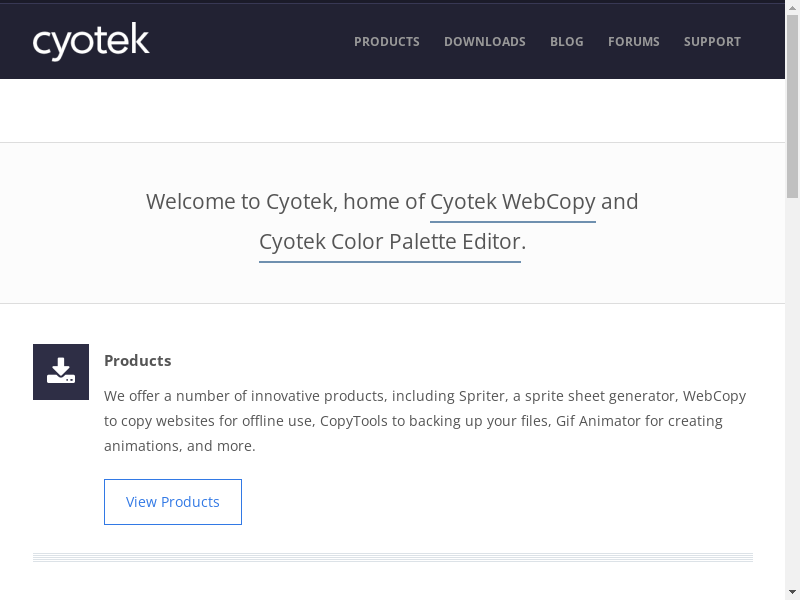This screenshot has height=600, width=800.
Task: Follow the Cyotek WebCopy link
Action: click(513, 202)
